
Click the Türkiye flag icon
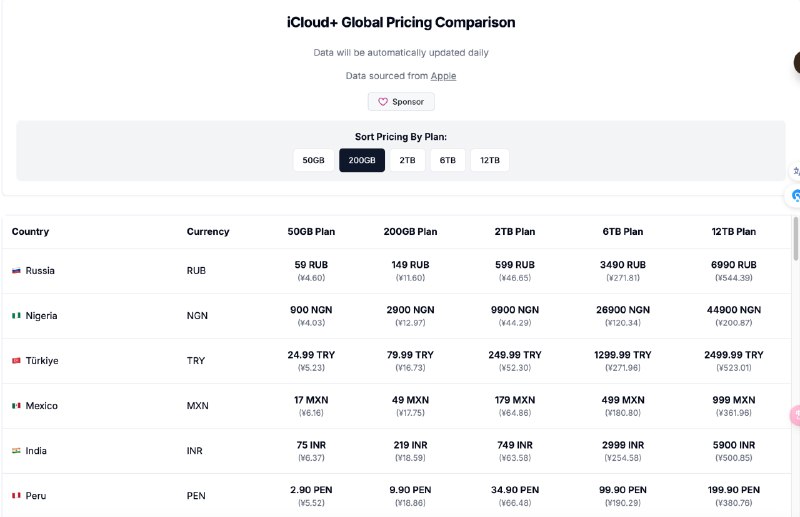16,361
